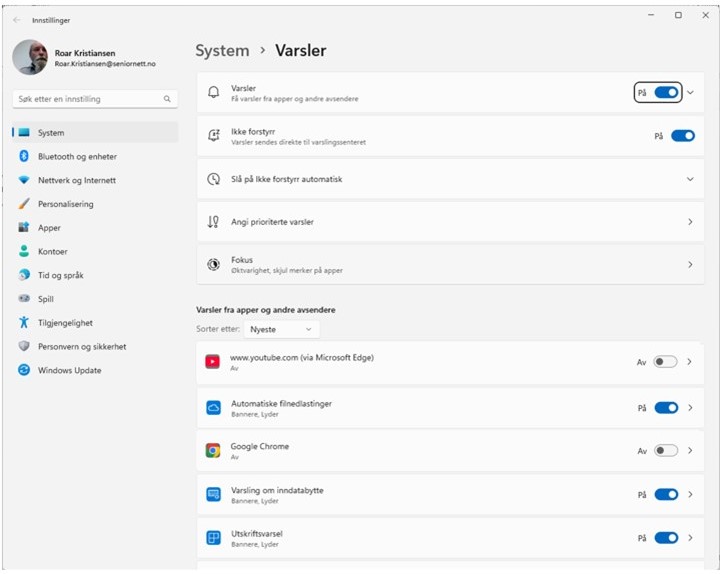Click the back arrow in title bar

pos(17,20)
